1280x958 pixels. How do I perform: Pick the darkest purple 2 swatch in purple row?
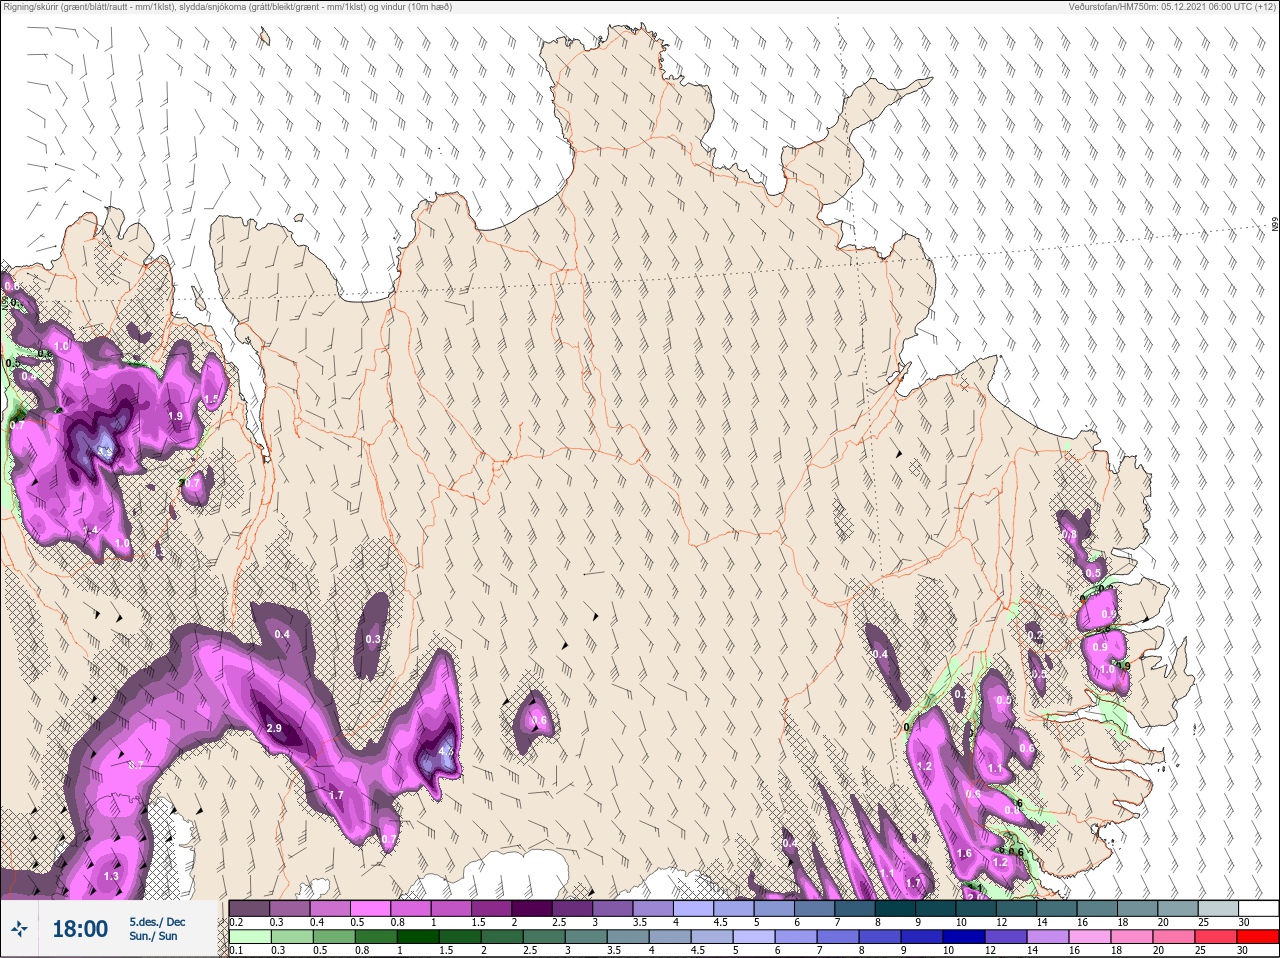tap(531, 908)
